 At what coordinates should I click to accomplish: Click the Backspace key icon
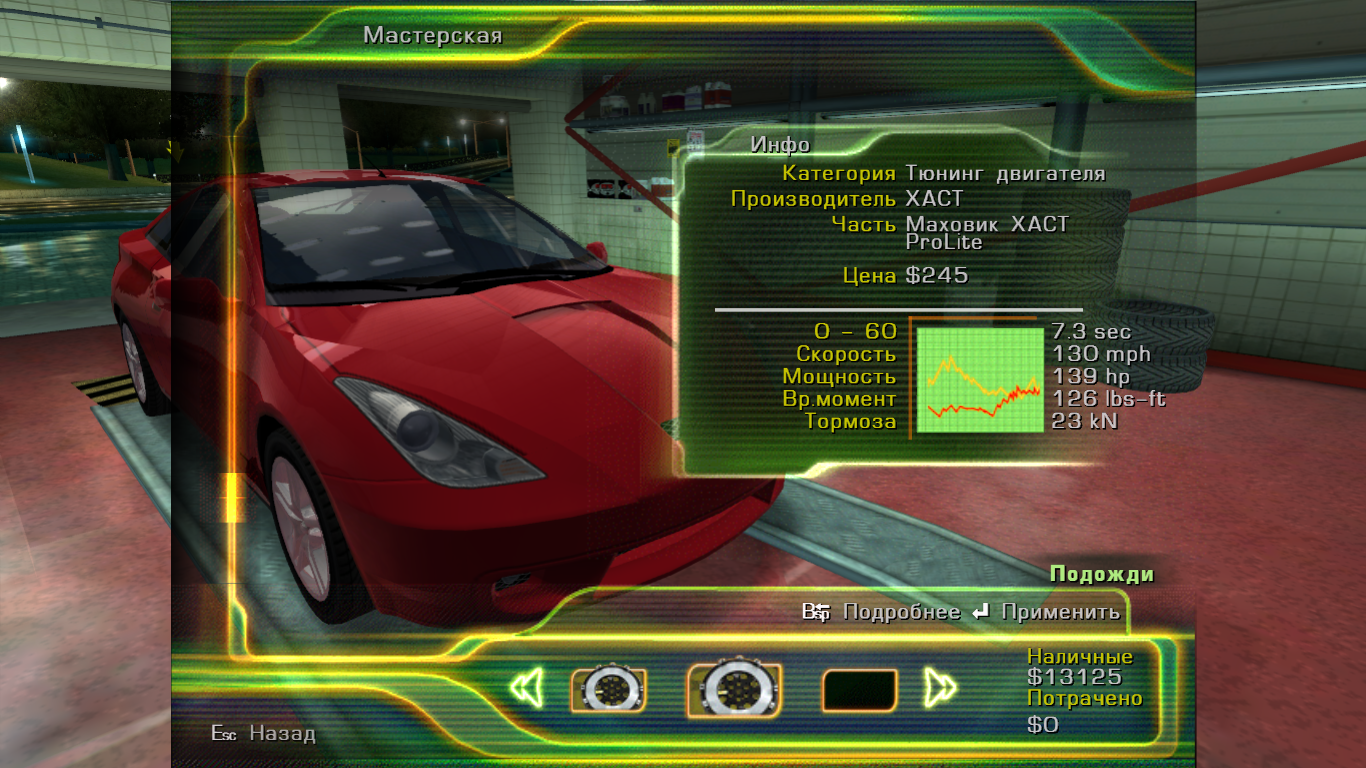point(816,612)
